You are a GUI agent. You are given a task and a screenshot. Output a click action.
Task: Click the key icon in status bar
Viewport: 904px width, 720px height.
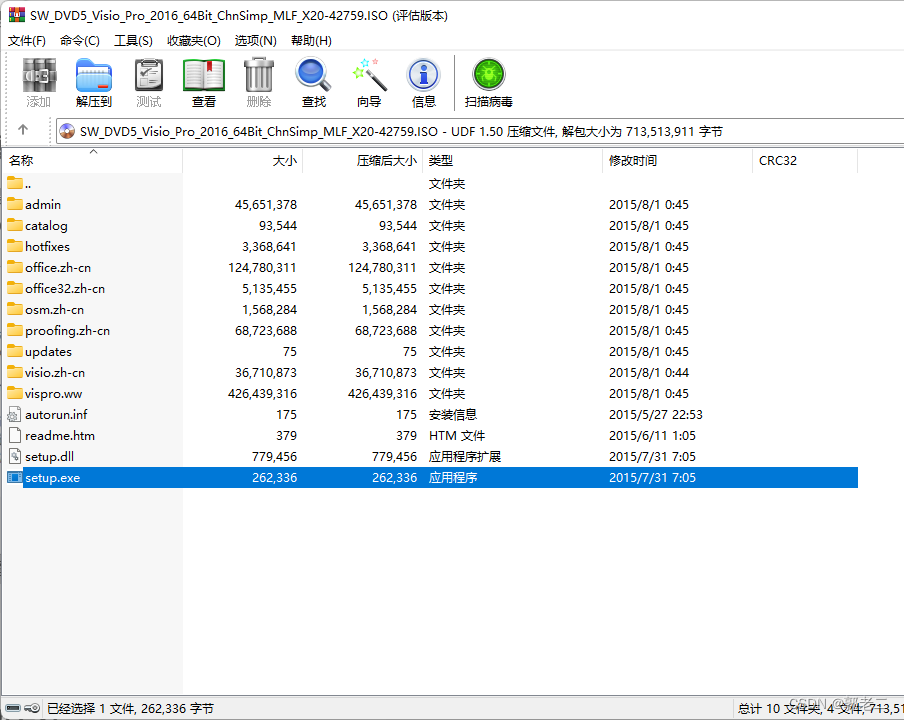coord(32,708)
